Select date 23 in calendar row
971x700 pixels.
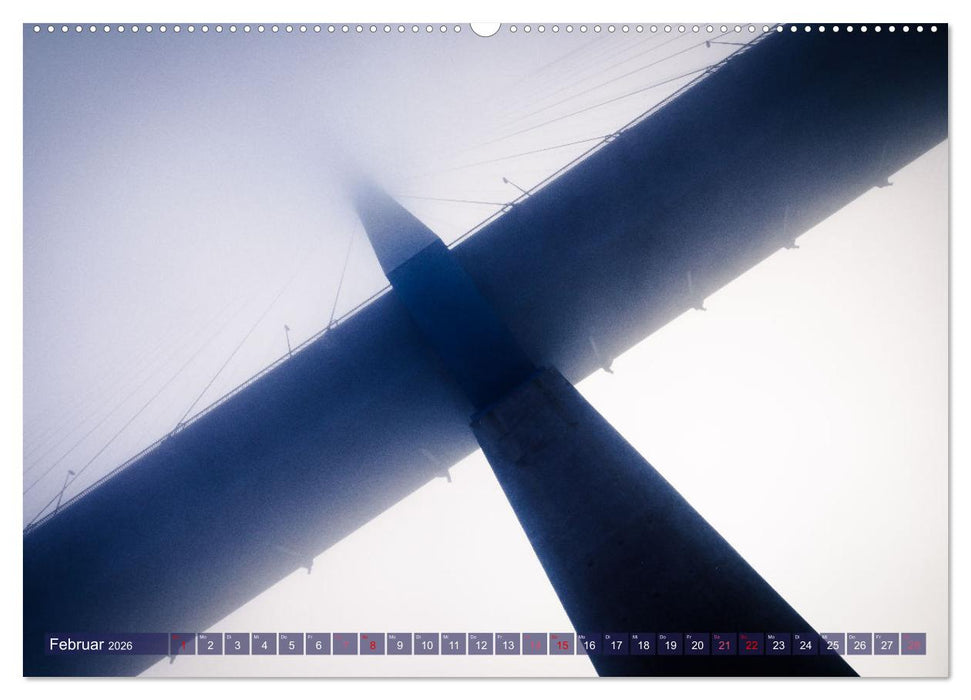click(x=778, y=645)
